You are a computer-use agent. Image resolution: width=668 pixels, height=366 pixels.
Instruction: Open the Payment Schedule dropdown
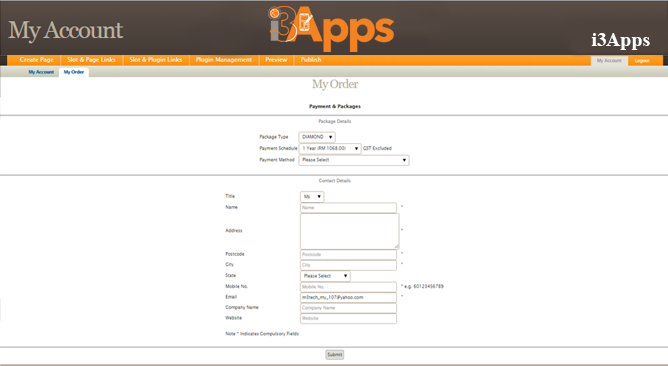point(330,148)
